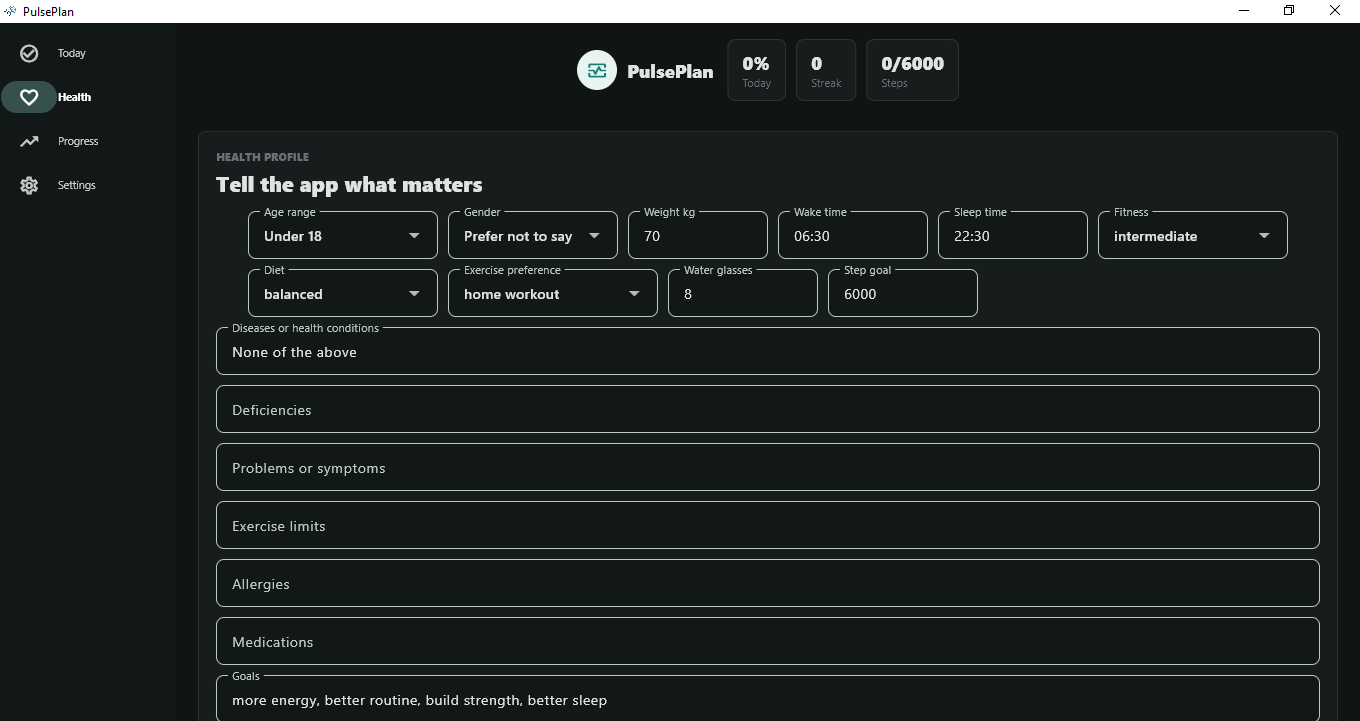Minimize the PulsePlan window
The image size is (1360, 721).
coord(1244,11)
